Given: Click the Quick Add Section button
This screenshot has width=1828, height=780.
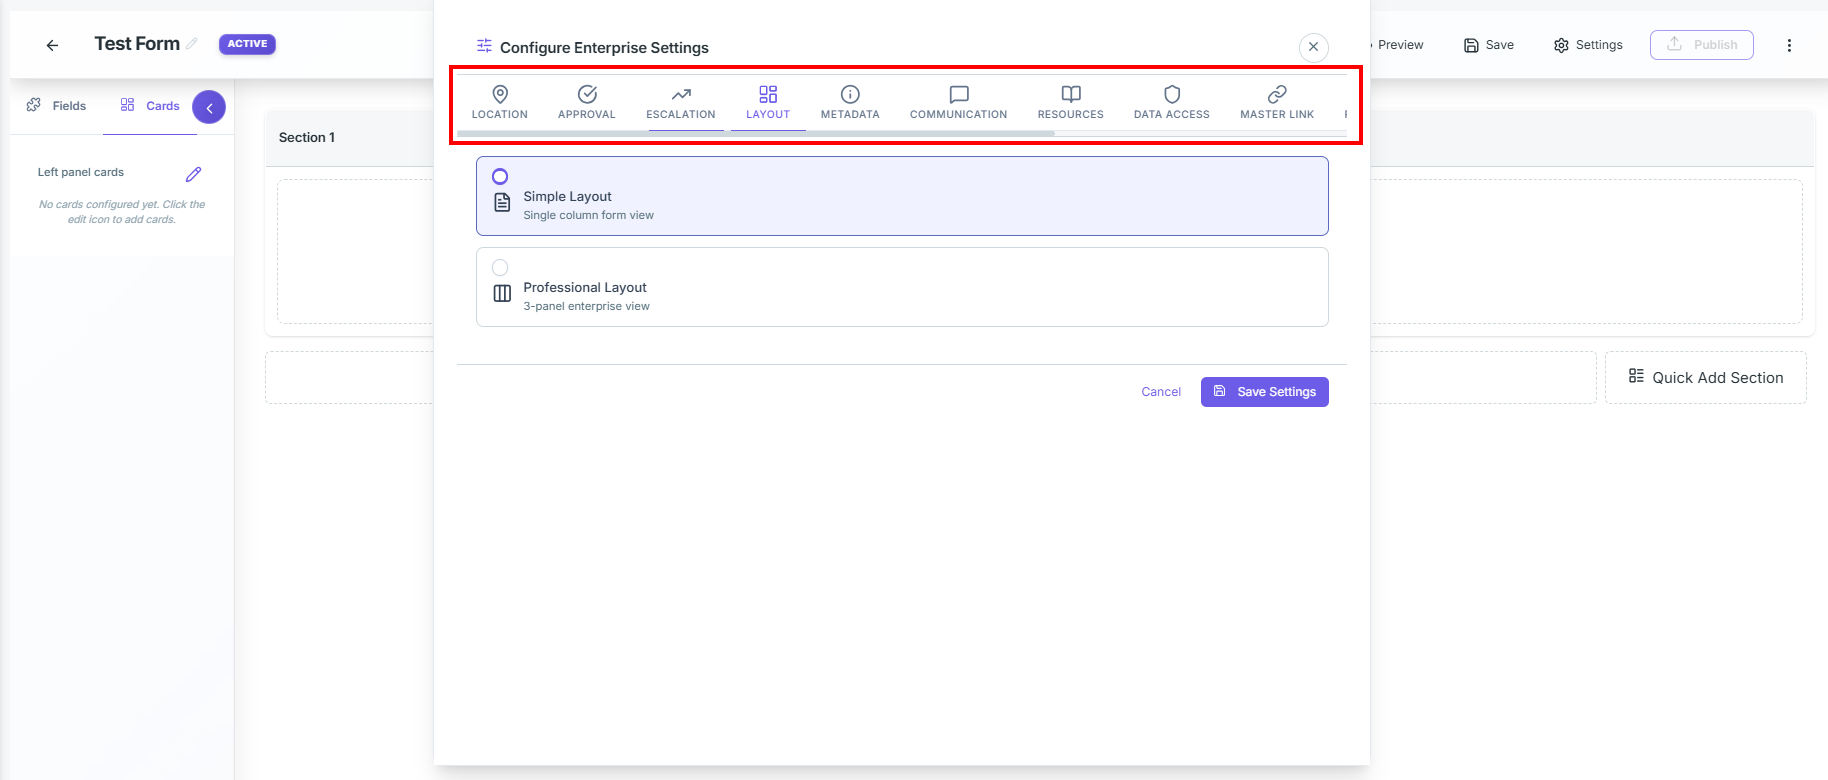Looking at the screenshot, I should 1706,377.
